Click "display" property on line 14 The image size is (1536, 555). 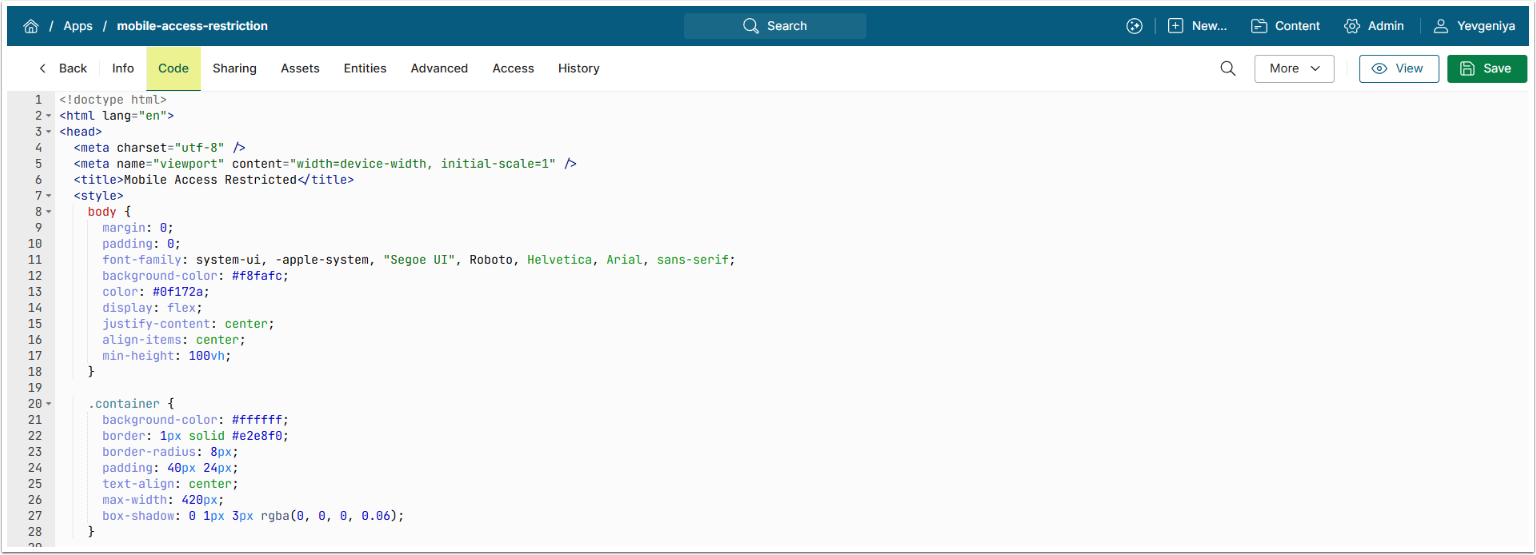point(127,308)
